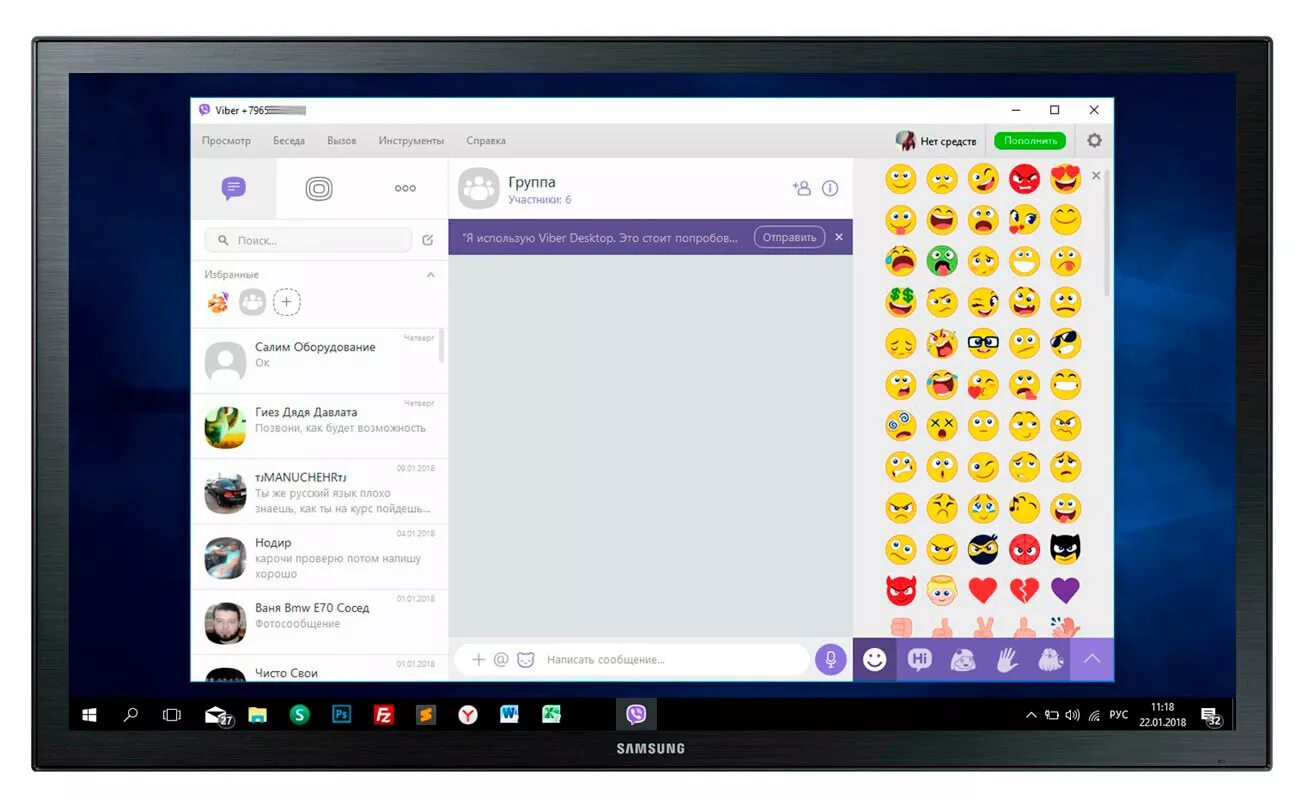Image resolution: width=1303 pixels, height=800 pixels.
Task: Click the @ mention icon in message bar
Action: [501, 659]
